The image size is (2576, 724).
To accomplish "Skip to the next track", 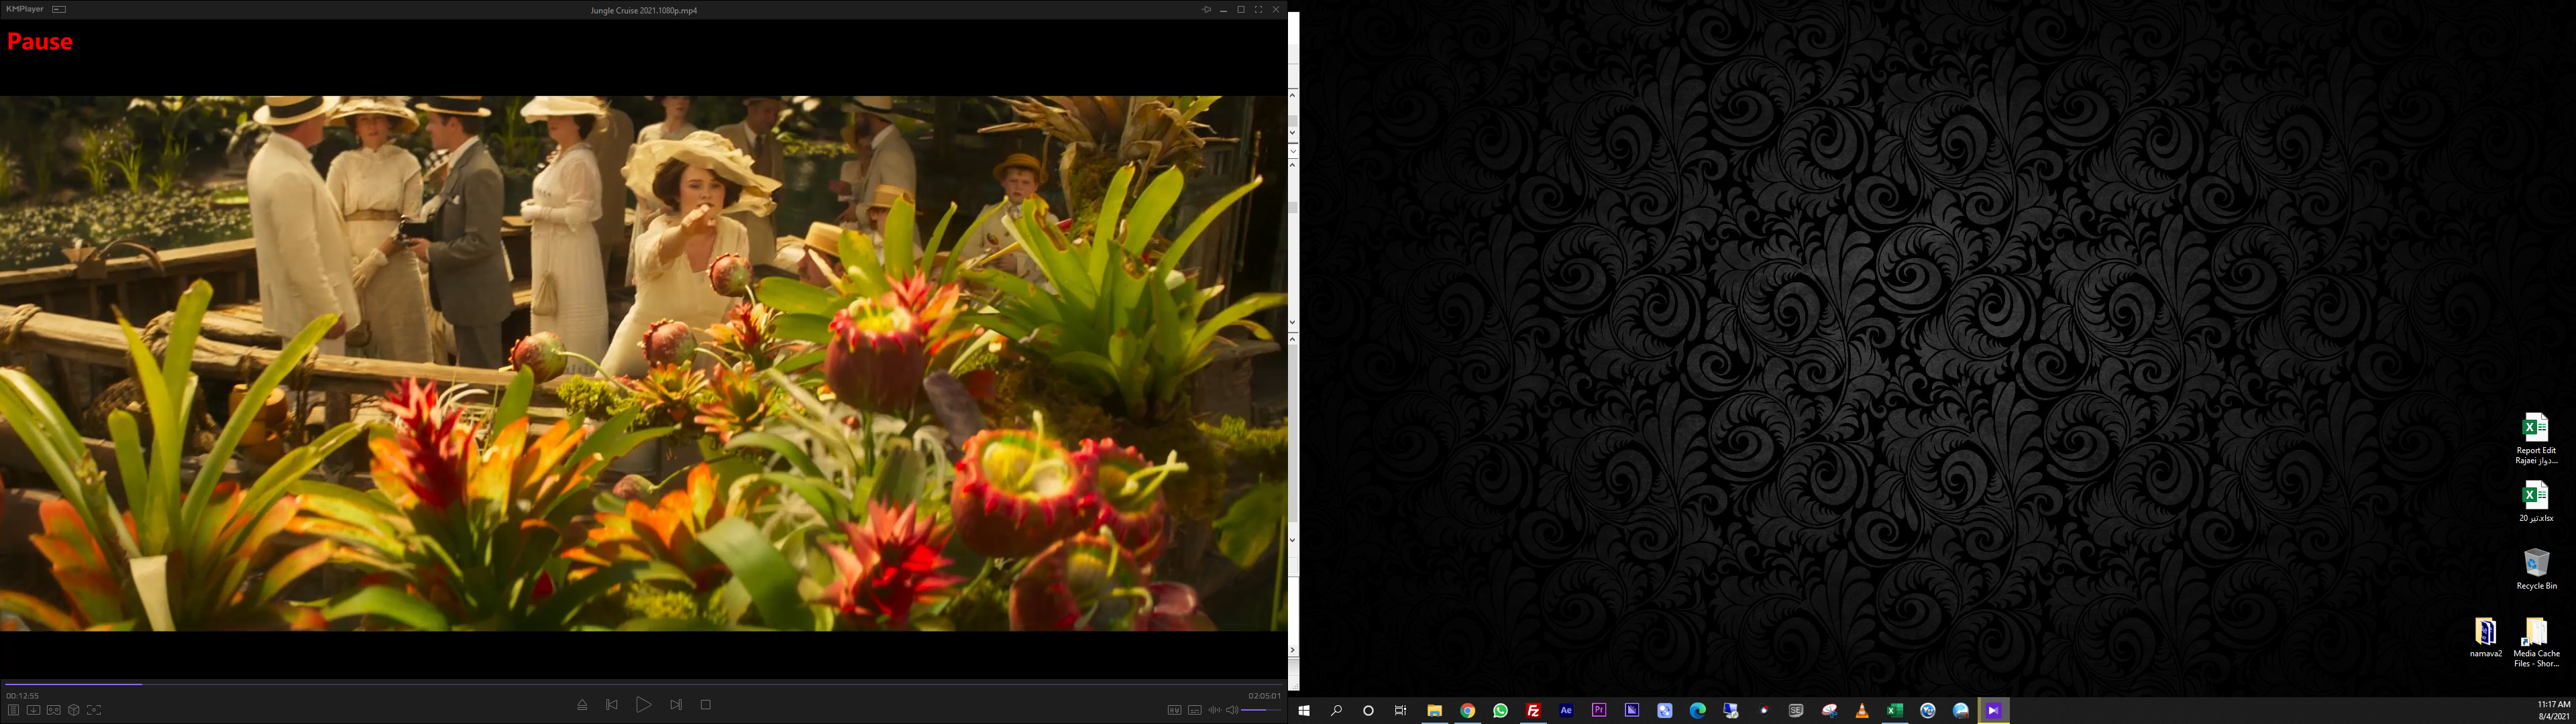I will [676, 705].
